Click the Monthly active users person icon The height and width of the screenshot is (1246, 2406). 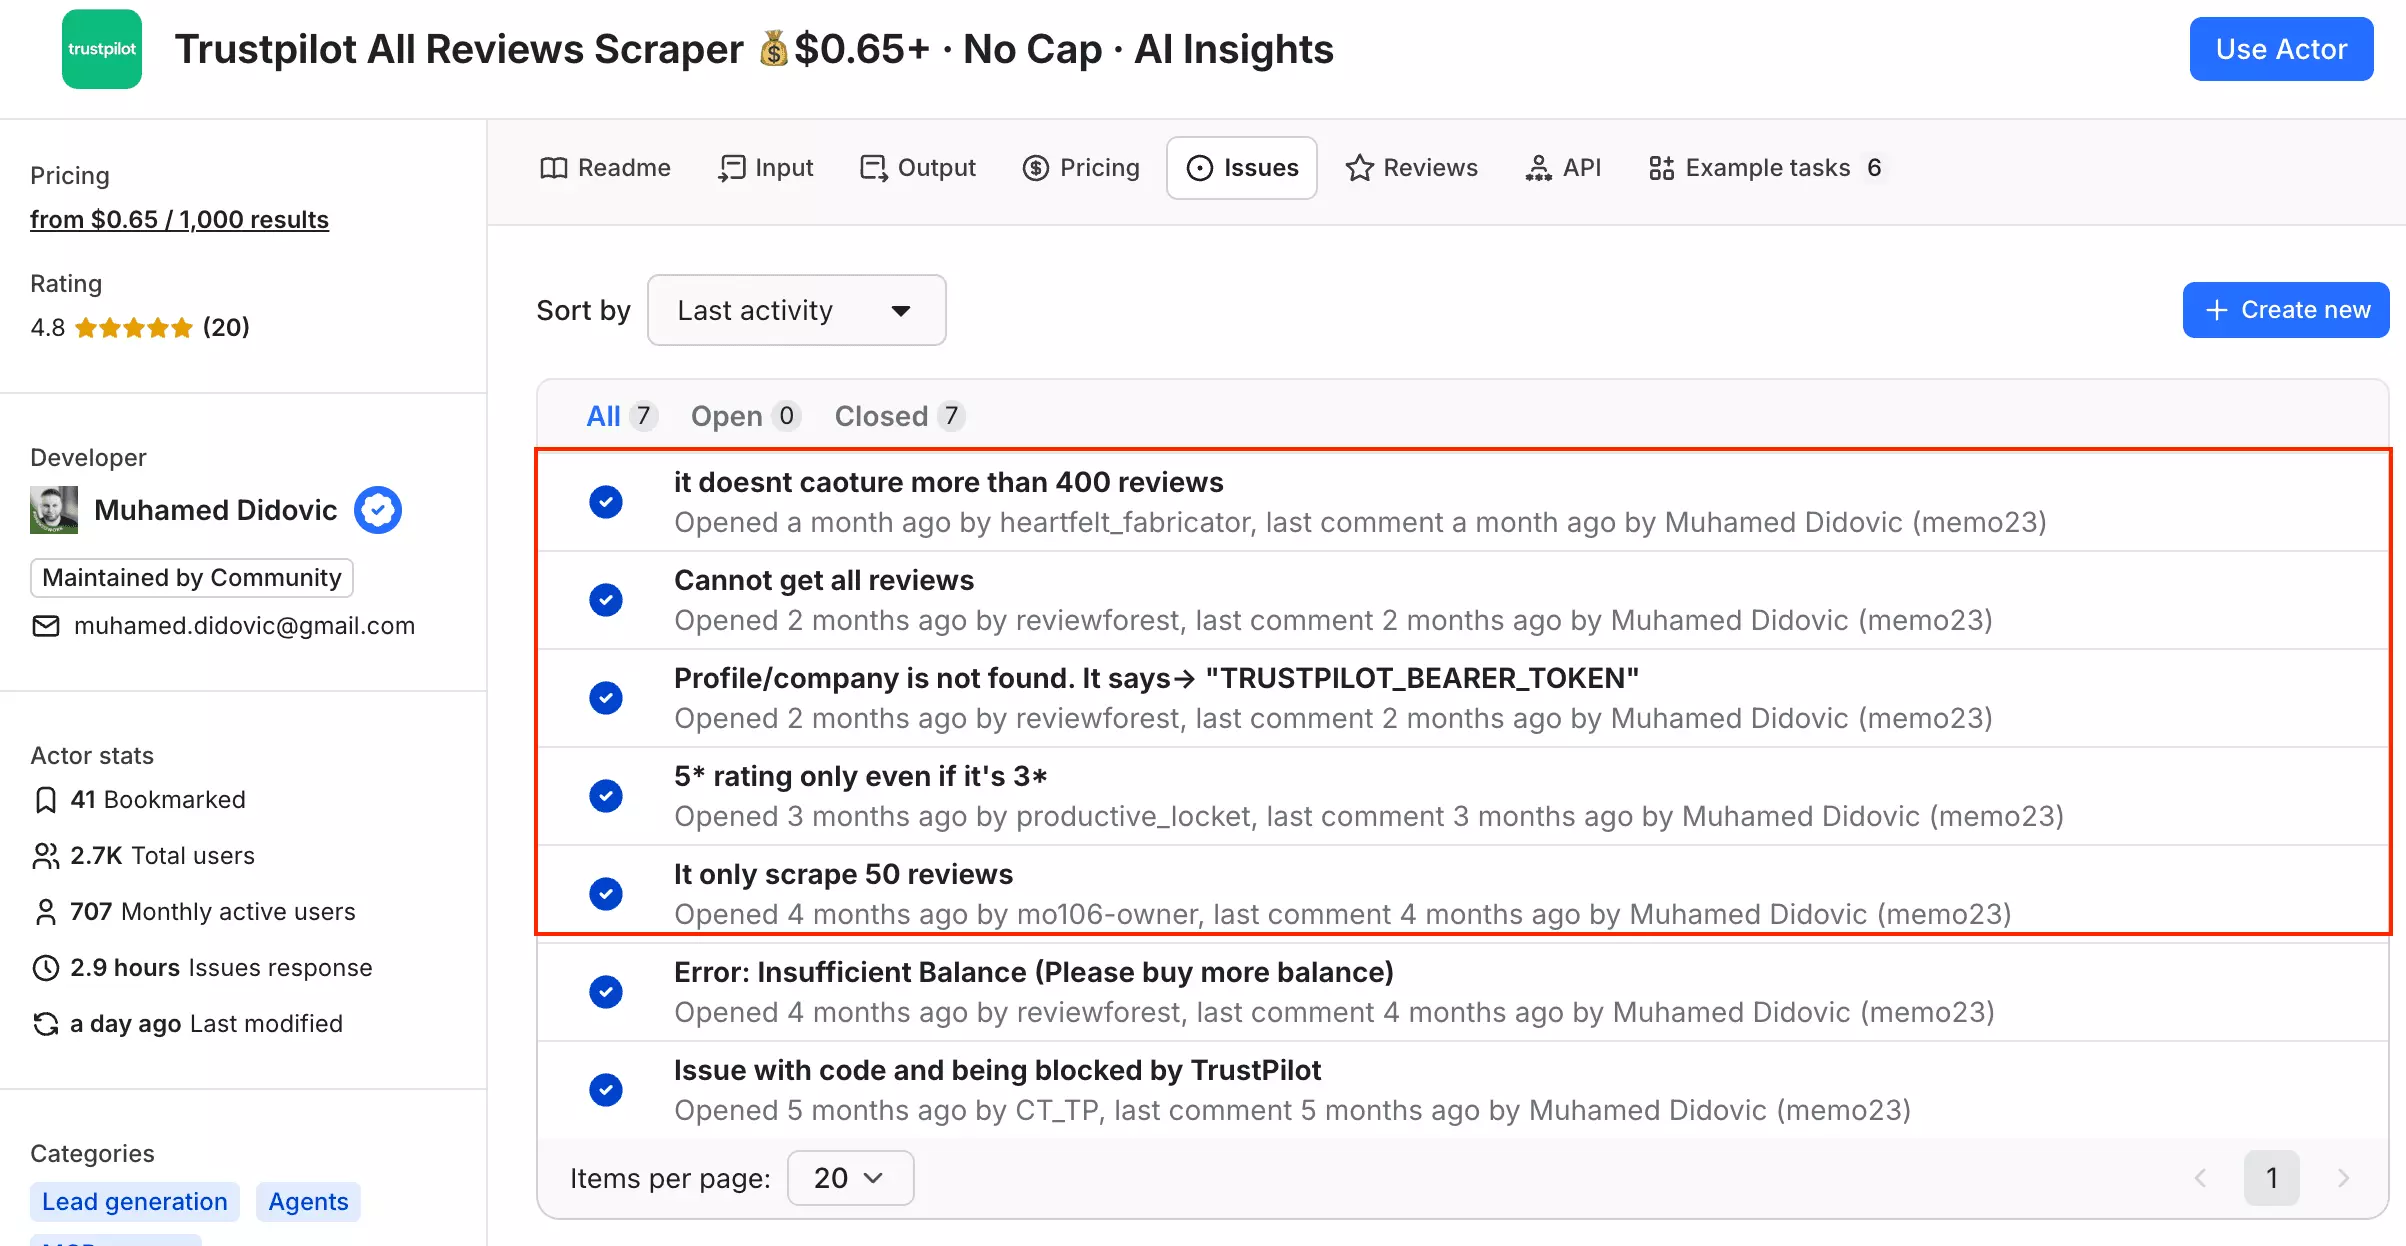pyautogui.click(x=46, y=912)
